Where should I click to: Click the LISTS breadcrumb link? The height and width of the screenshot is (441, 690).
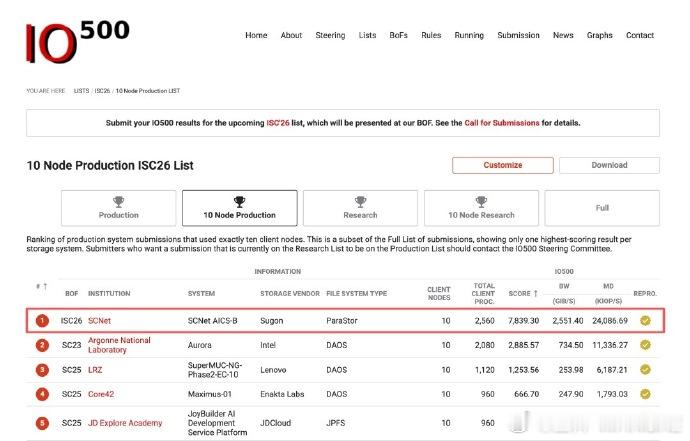[x=81, y=91]
